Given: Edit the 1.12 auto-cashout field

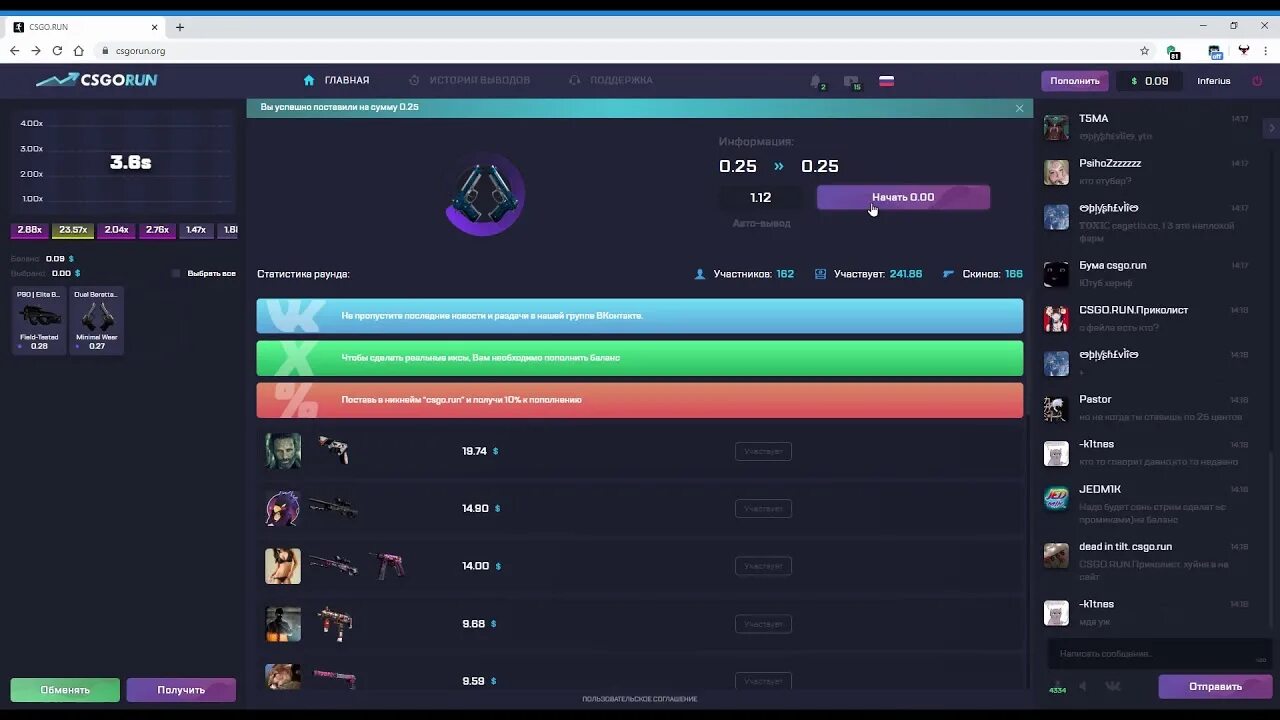Looking at the screenshot, I should click(x=761, y=198).
